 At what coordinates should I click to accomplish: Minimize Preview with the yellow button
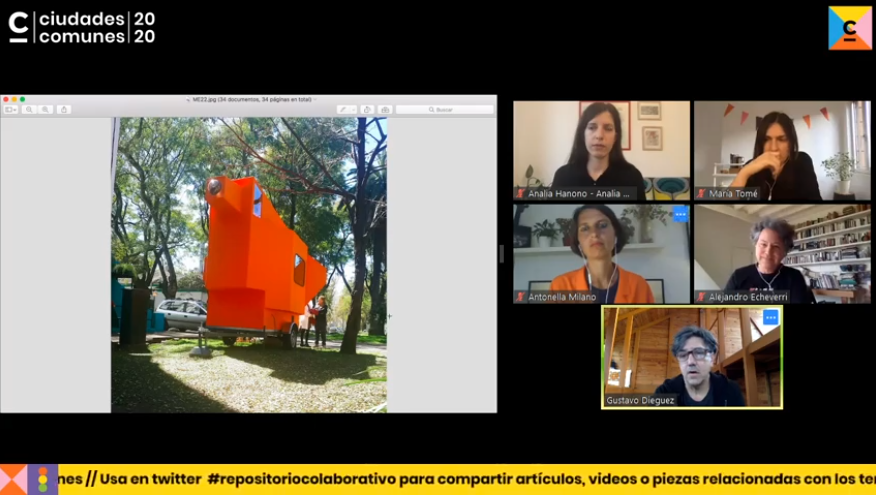14,99
